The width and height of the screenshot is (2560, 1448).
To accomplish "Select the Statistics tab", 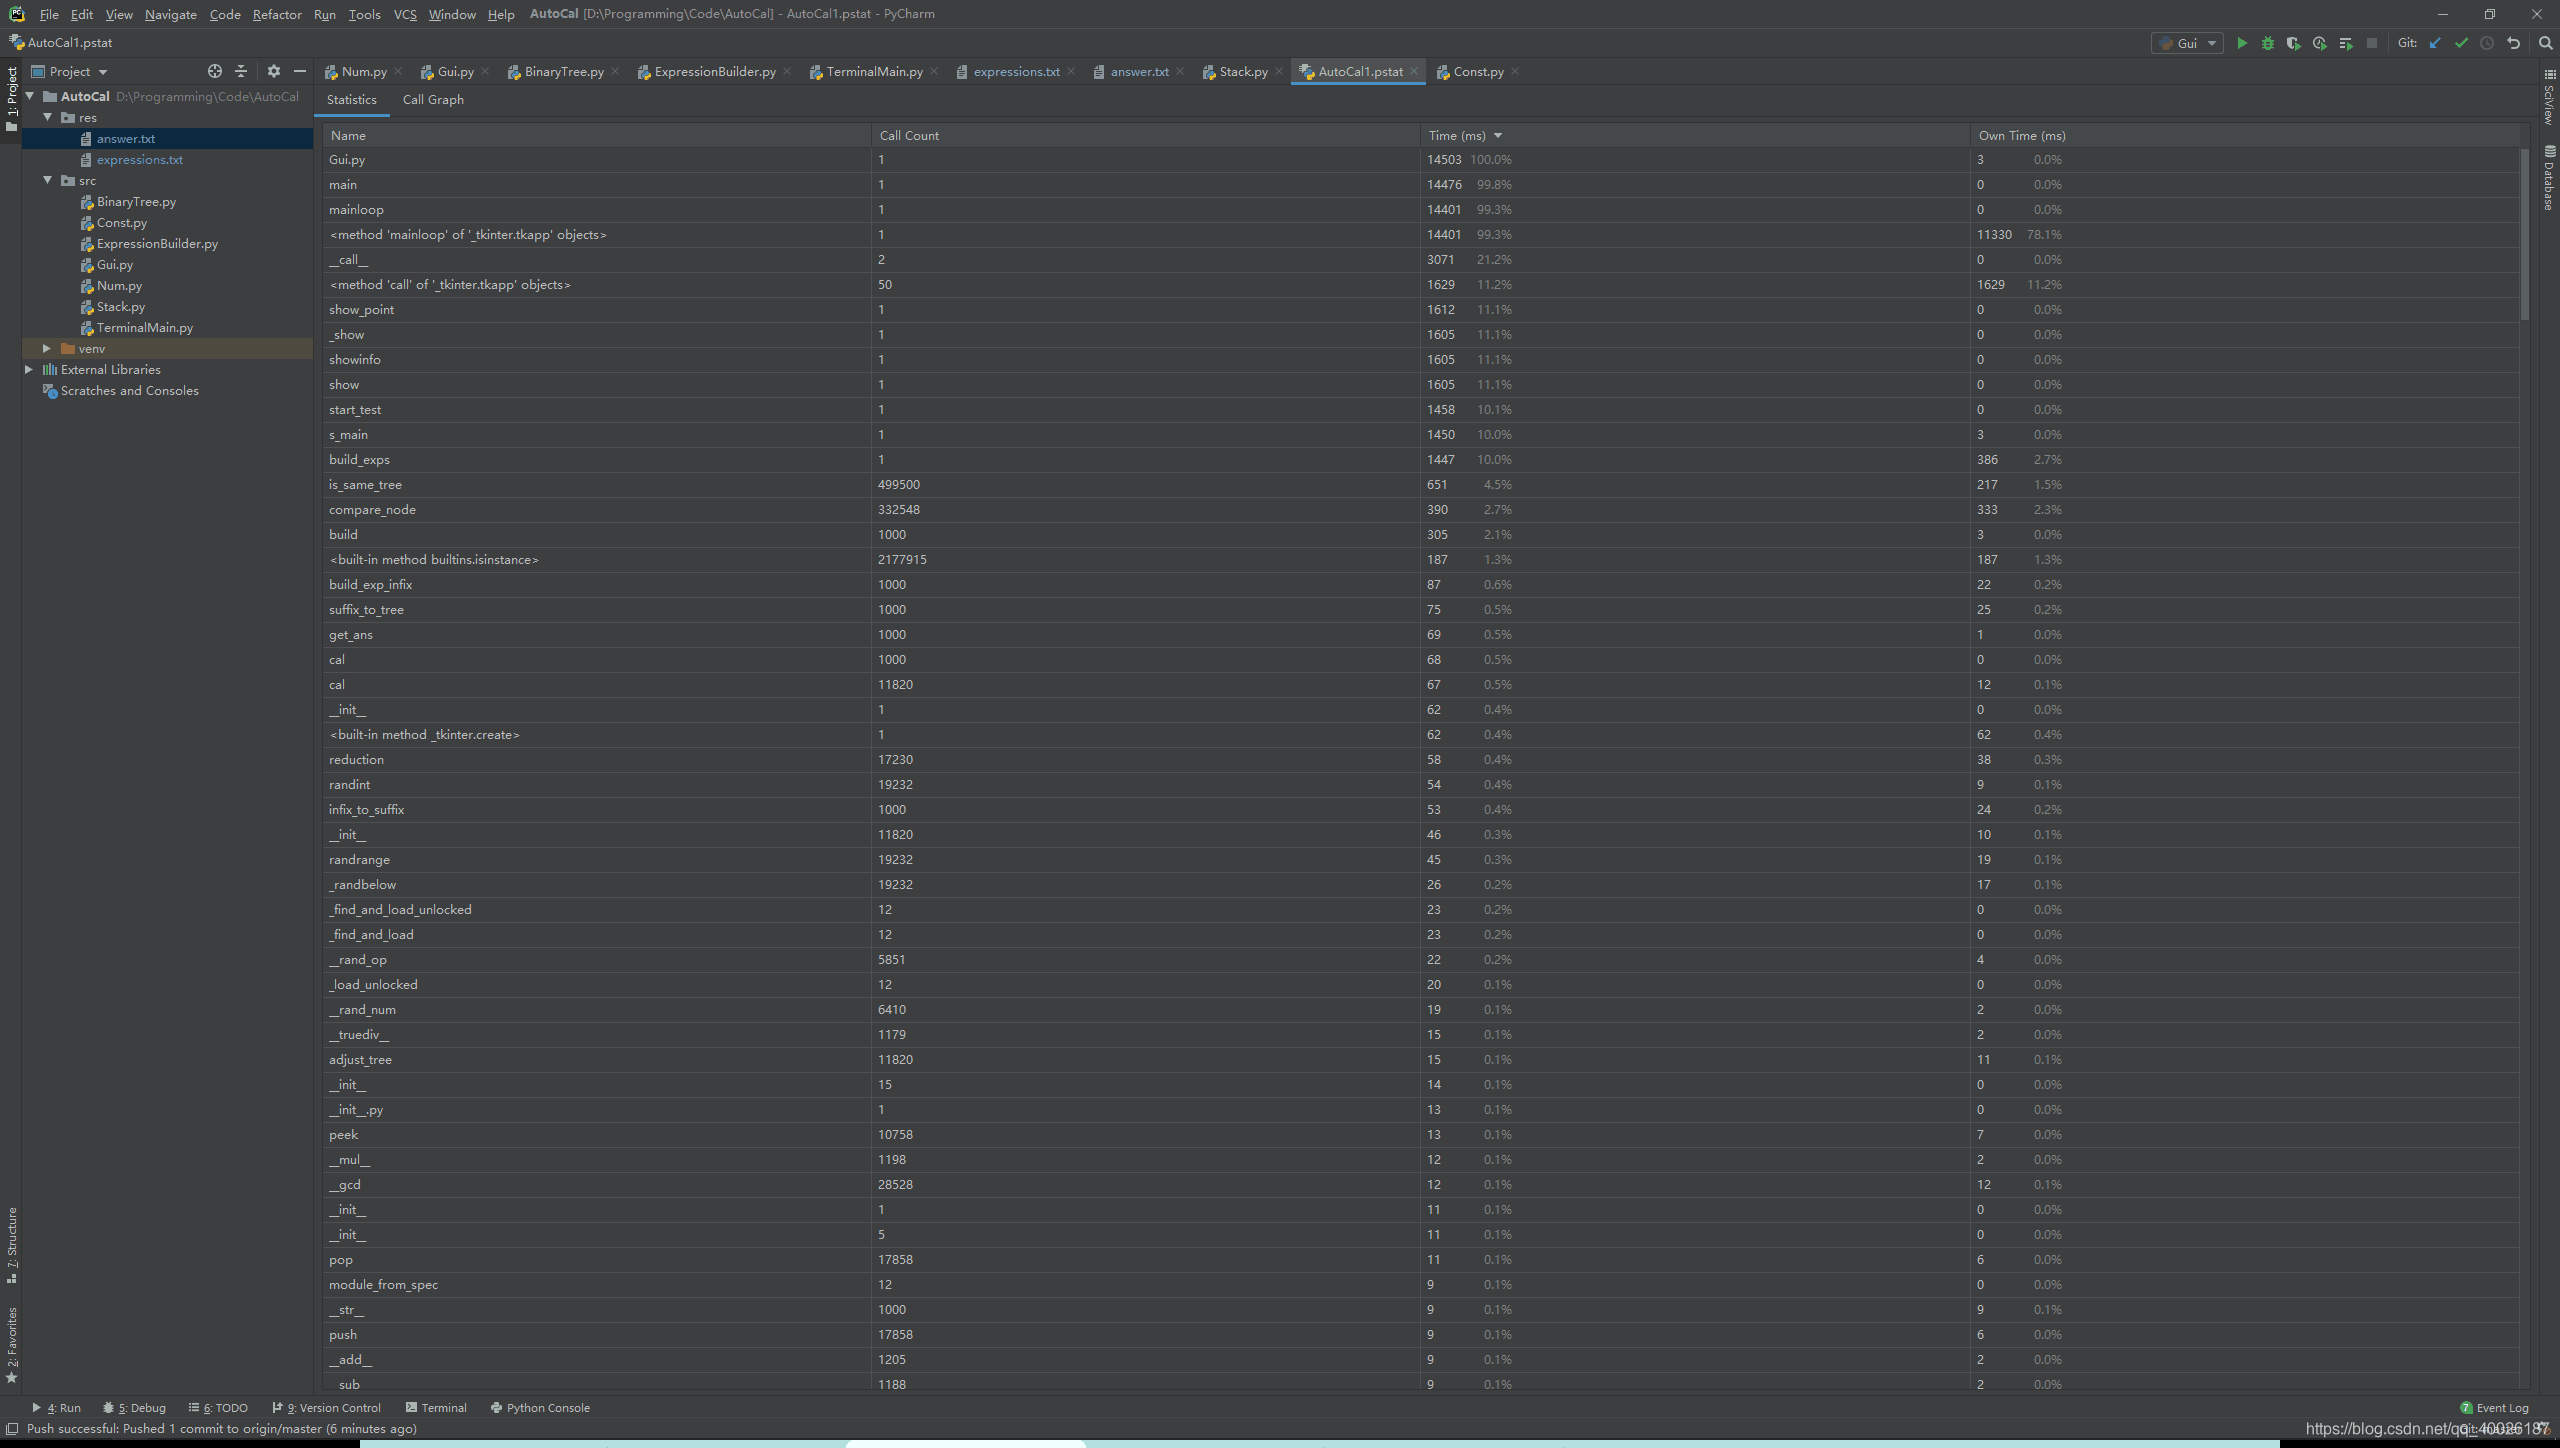I will [x=352, y=99].
